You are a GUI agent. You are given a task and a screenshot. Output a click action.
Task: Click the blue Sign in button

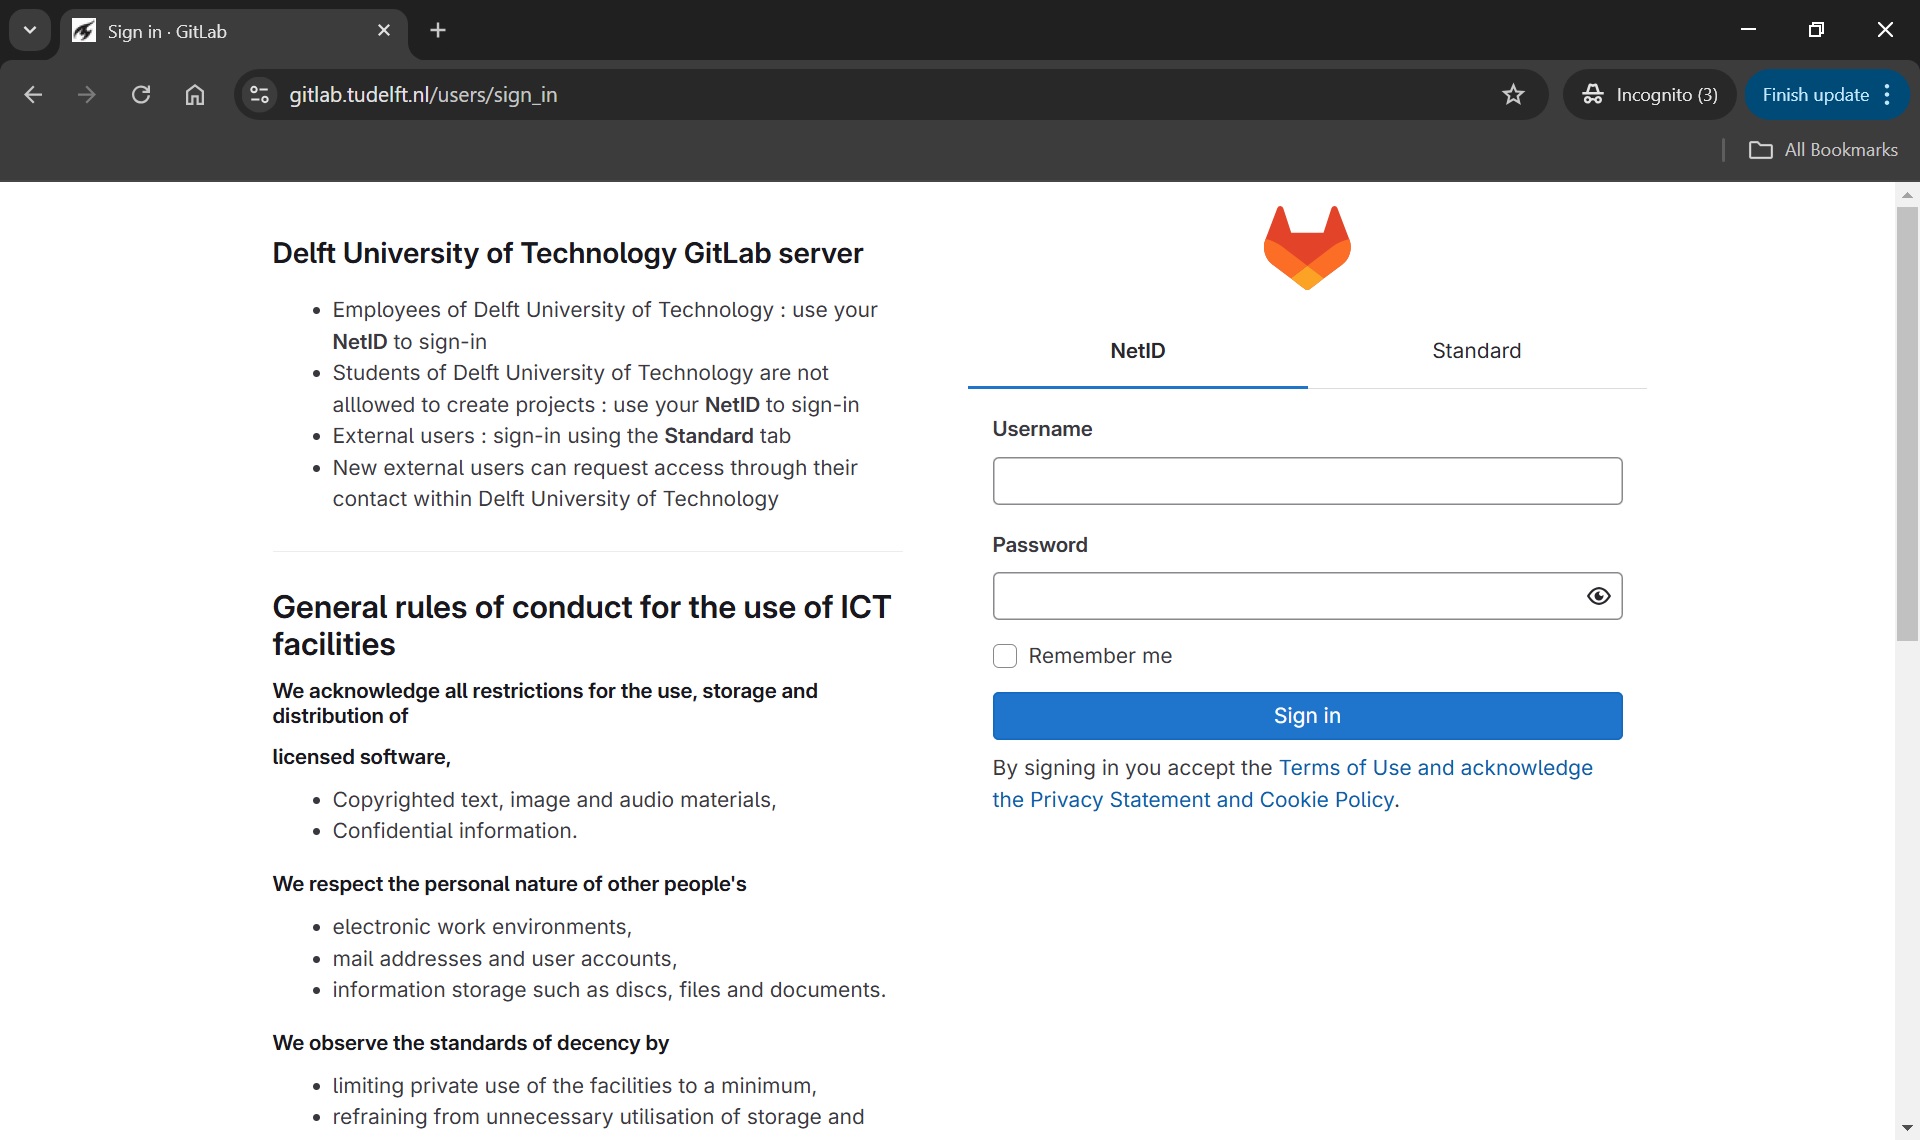point(1307,716)
